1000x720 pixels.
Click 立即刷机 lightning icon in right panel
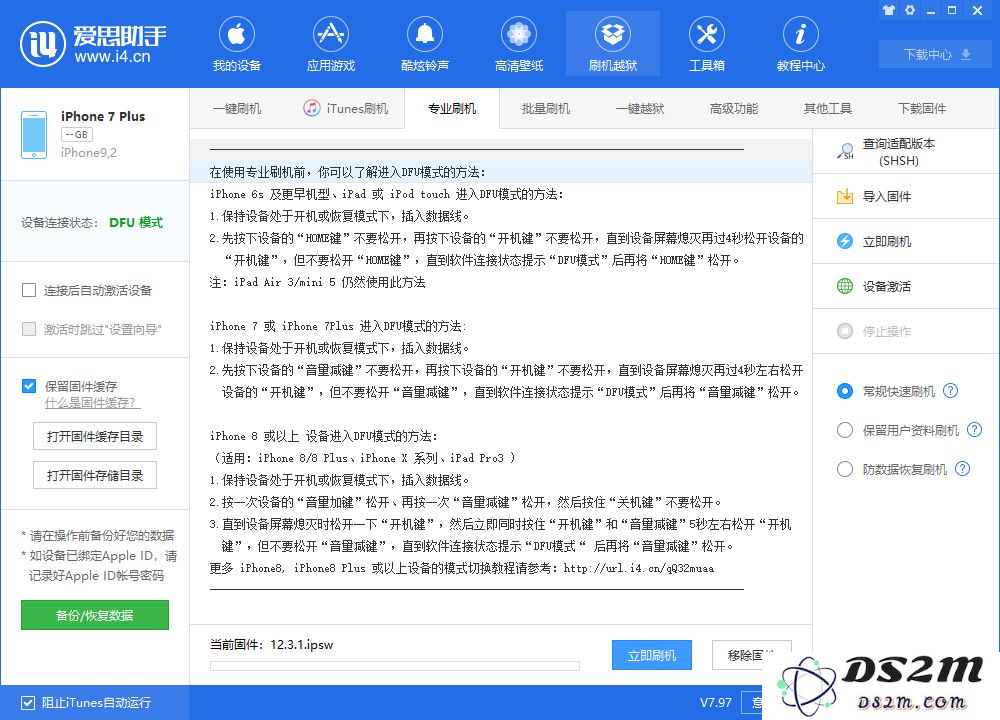click(x=845, y=241)
